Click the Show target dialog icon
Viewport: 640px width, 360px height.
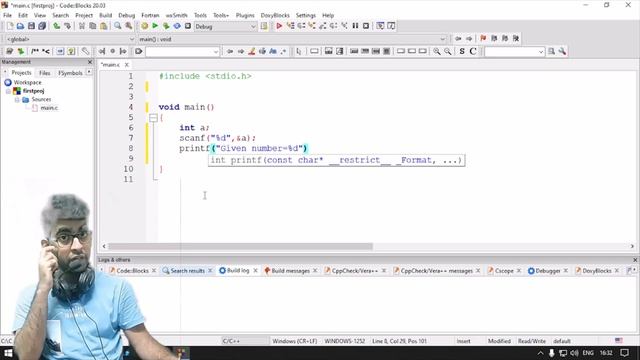pos(264,26)
